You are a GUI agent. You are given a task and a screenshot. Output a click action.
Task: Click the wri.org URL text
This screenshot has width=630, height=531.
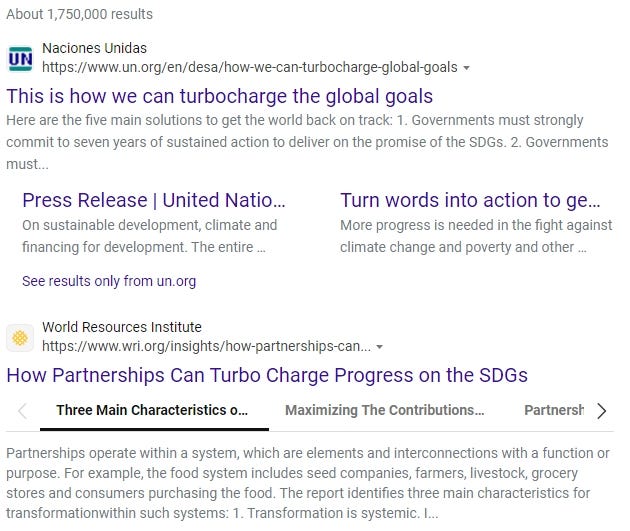coord(207,346)
